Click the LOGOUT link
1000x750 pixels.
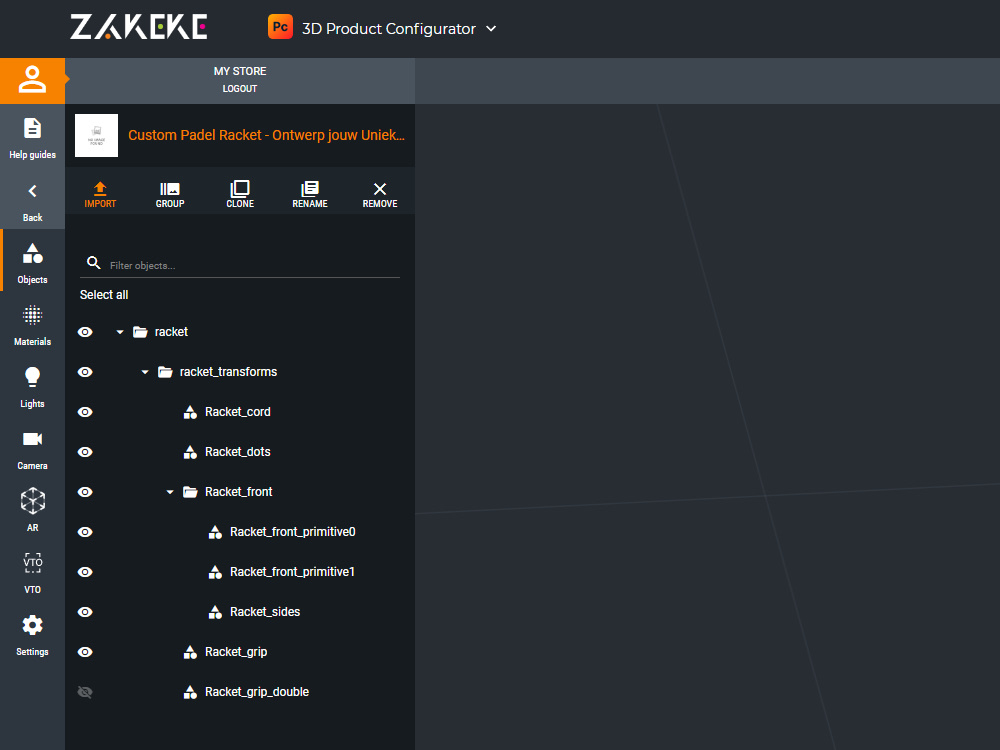tap(239, 88)
